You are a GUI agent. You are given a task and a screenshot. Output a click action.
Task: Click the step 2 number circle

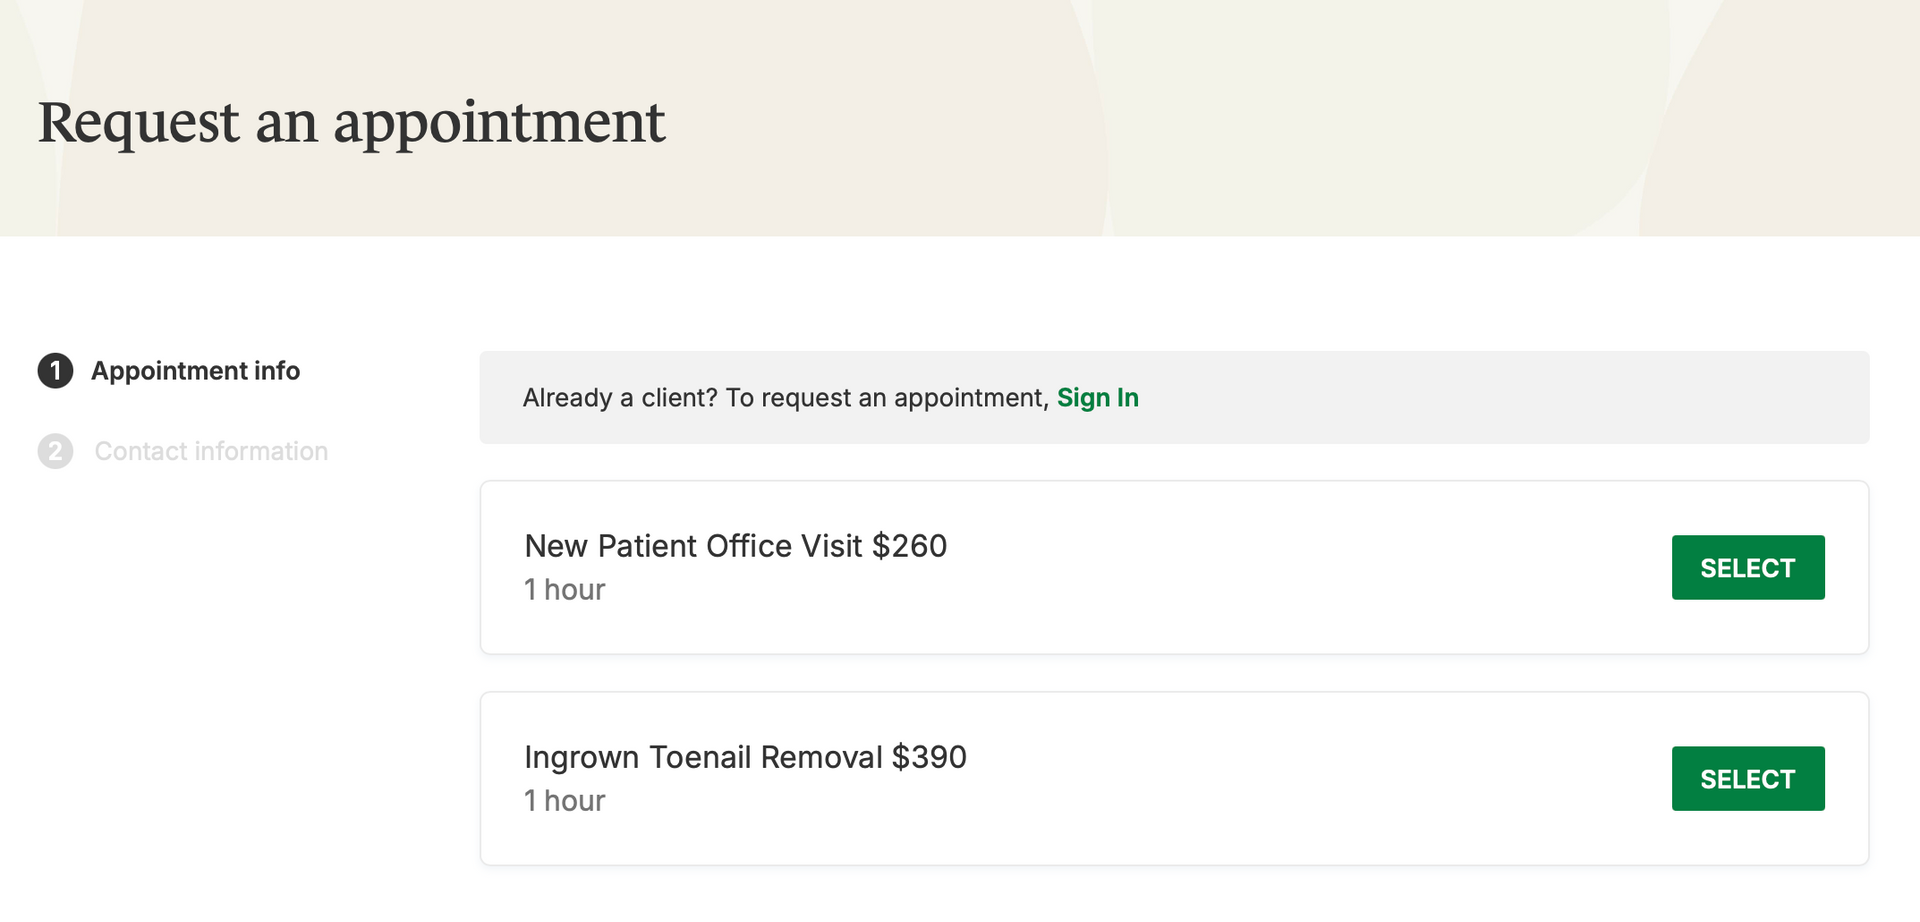click(55, 452)
